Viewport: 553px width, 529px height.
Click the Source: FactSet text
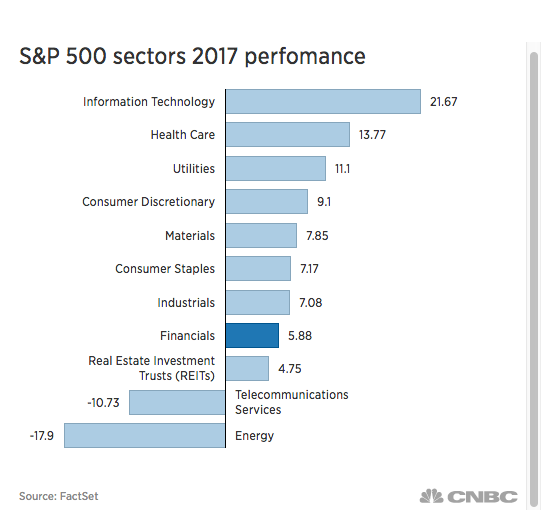click(59, 496)
